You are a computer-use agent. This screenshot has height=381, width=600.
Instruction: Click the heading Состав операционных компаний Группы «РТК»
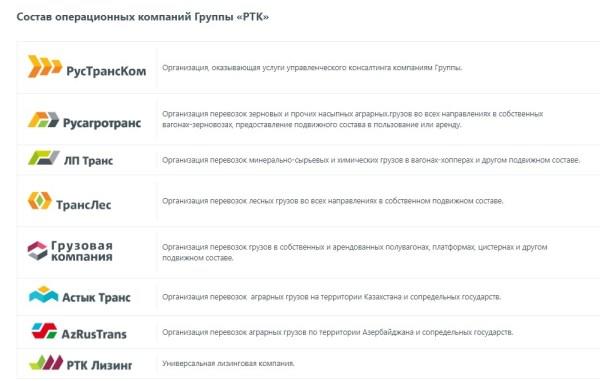click(x=143, y=17)
